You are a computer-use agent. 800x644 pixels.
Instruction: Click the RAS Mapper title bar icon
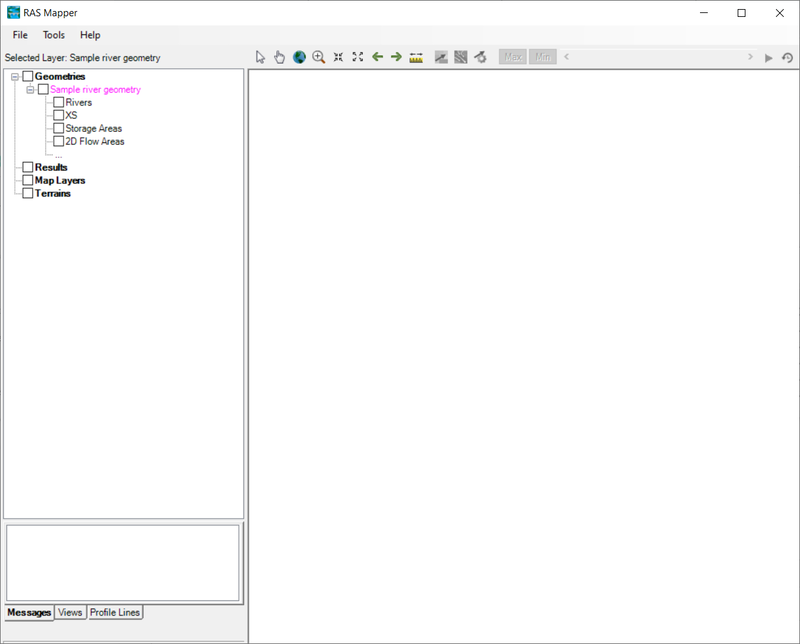[x=13, y=13]
